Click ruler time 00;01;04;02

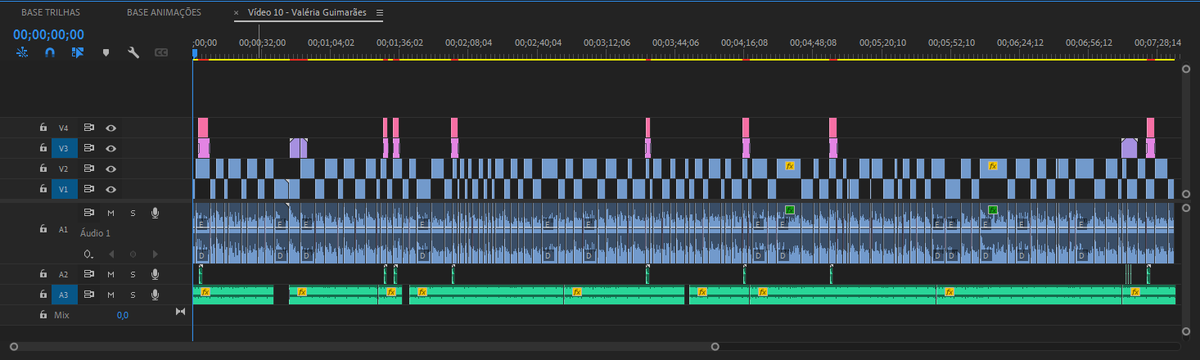332,43
